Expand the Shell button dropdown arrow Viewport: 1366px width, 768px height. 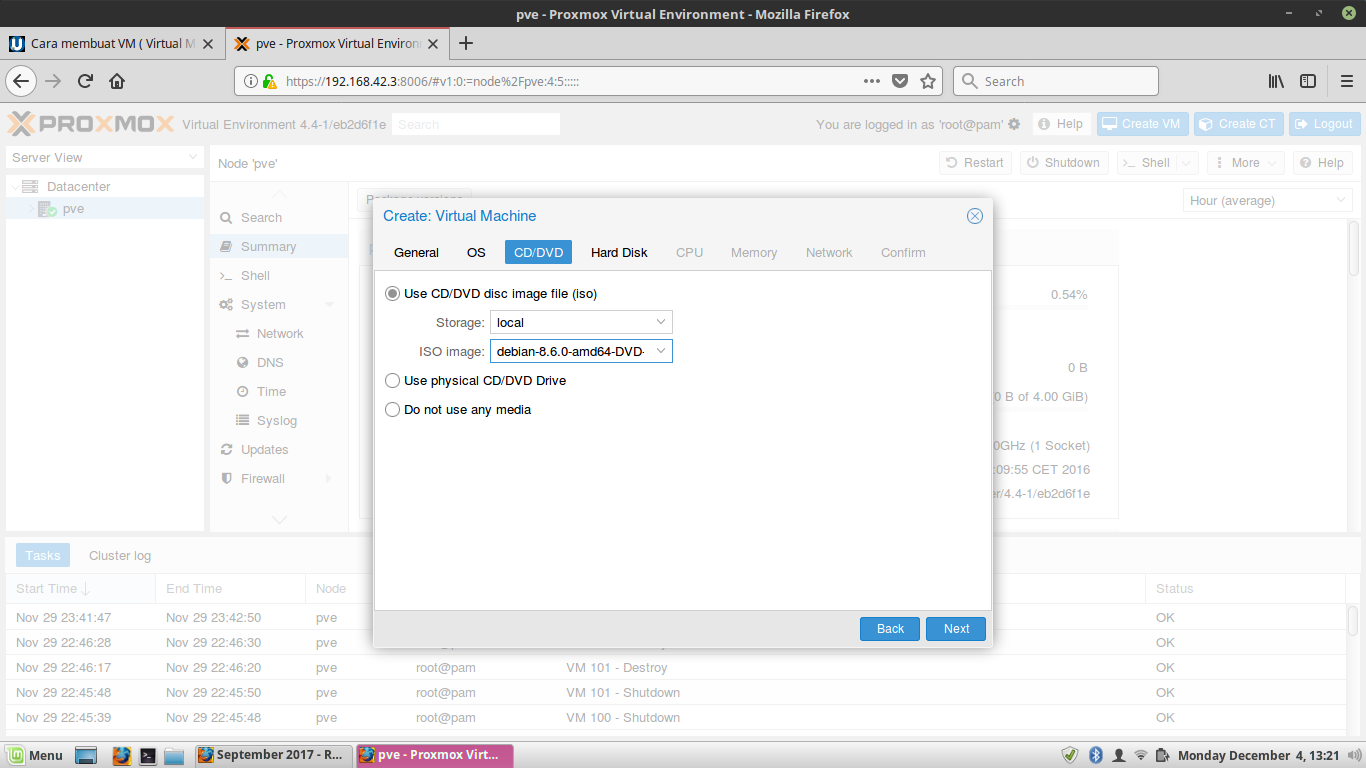click(1186, 162)
